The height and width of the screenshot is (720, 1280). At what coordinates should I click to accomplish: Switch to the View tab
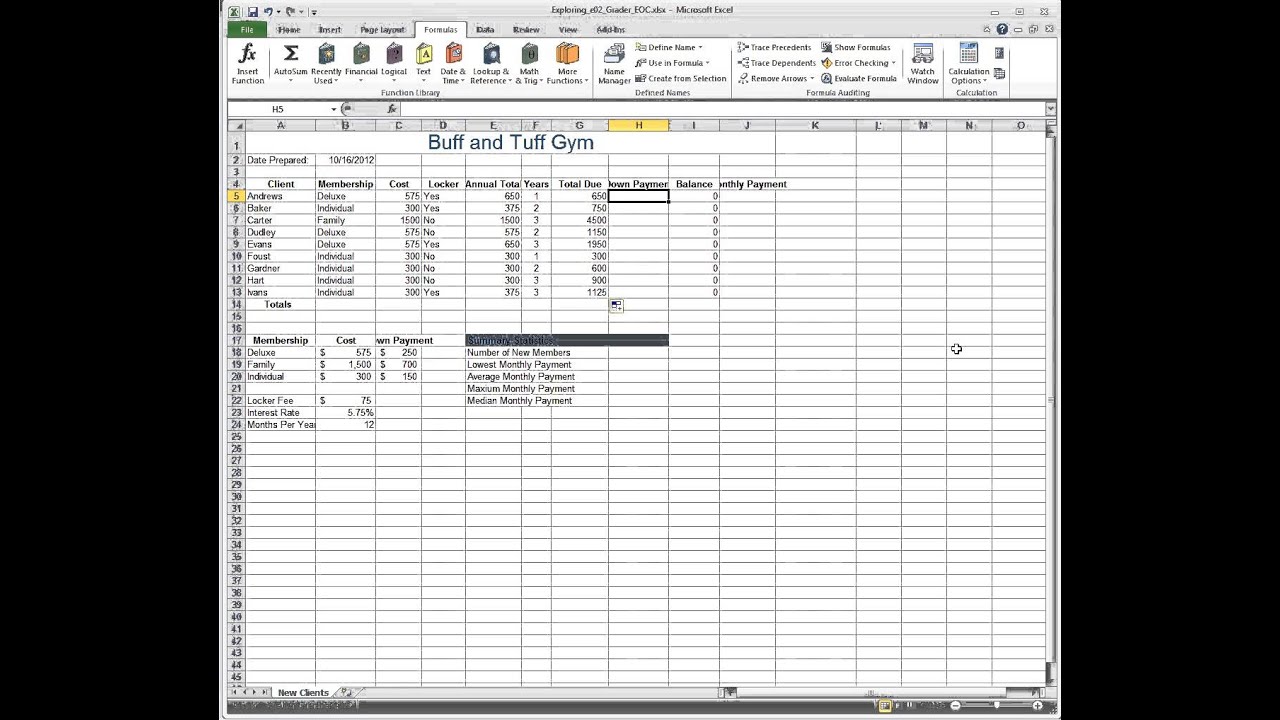click(x=568, y=30)
